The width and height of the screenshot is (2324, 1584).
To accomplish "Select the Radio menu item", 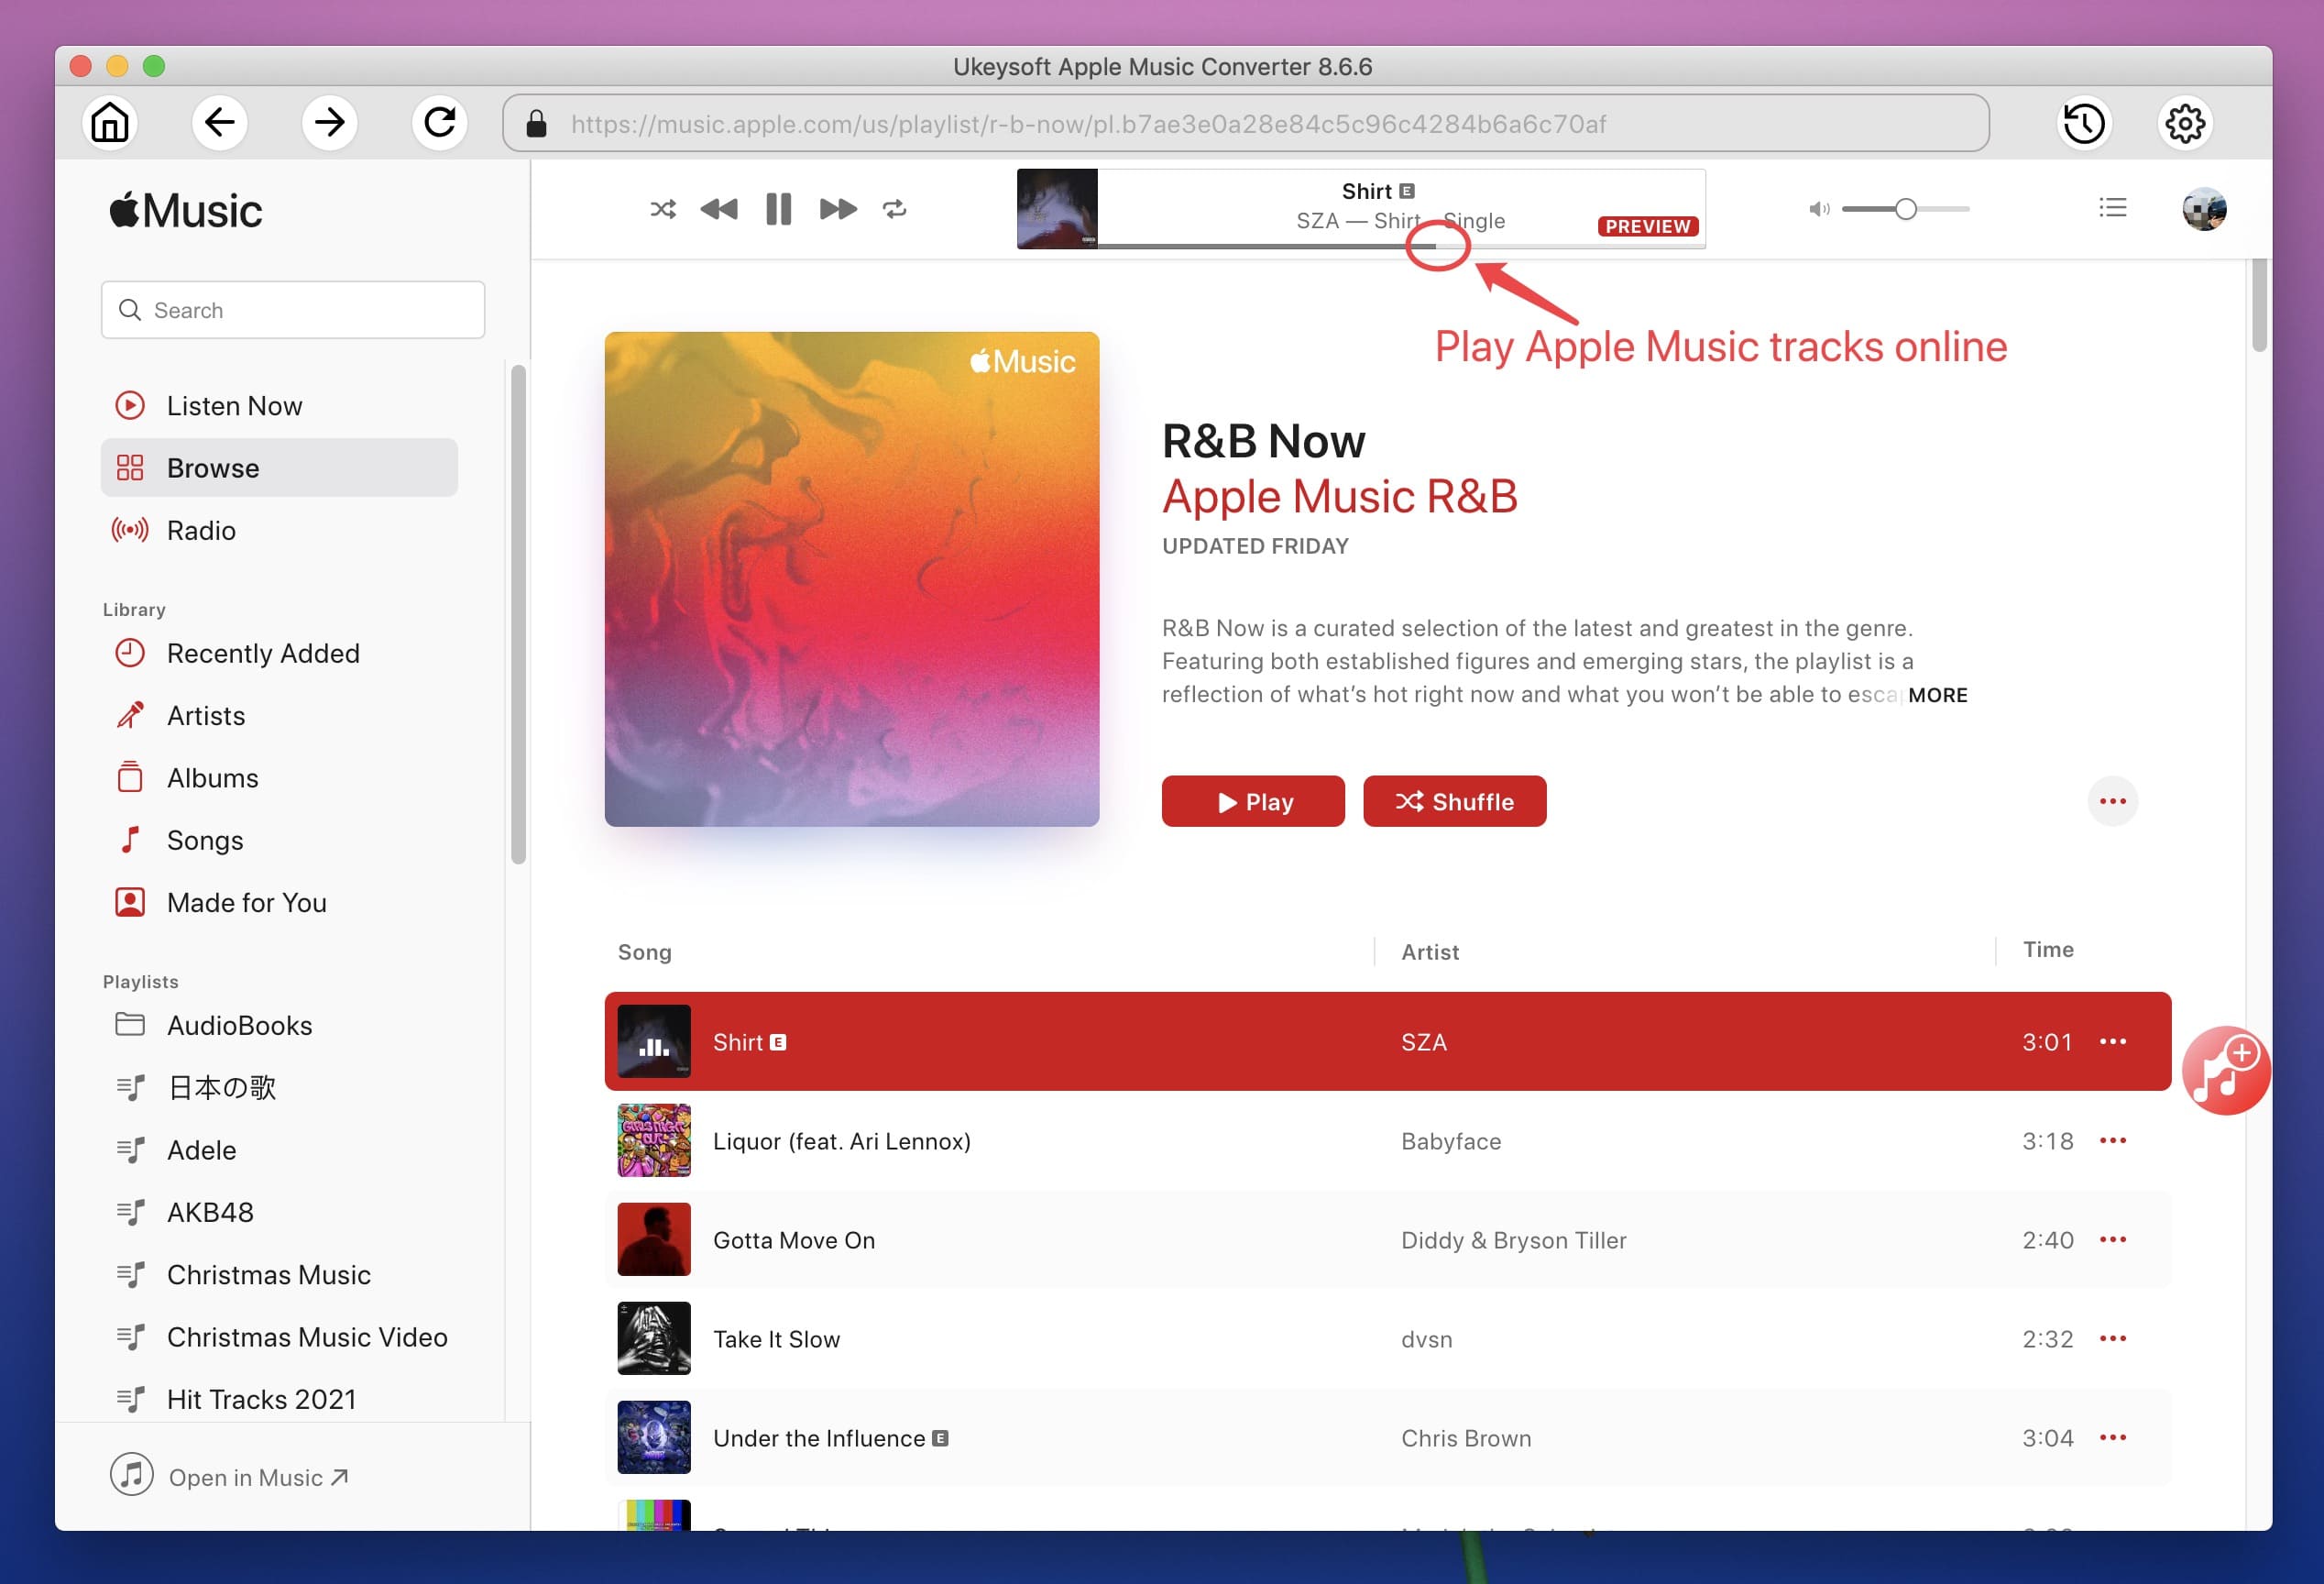I will click(200, 528).
